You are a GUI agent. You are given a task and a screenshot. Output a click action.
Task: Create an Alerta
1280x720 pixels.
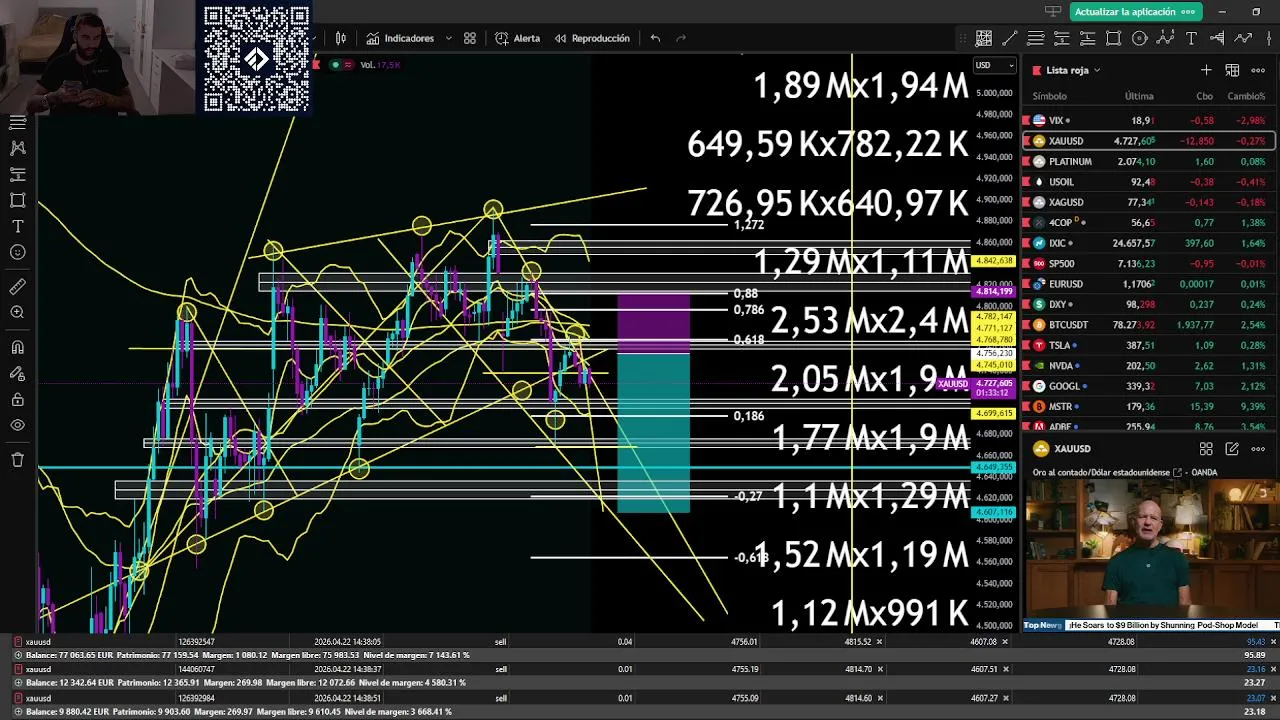pyautogui.click(x=517, y=38)
